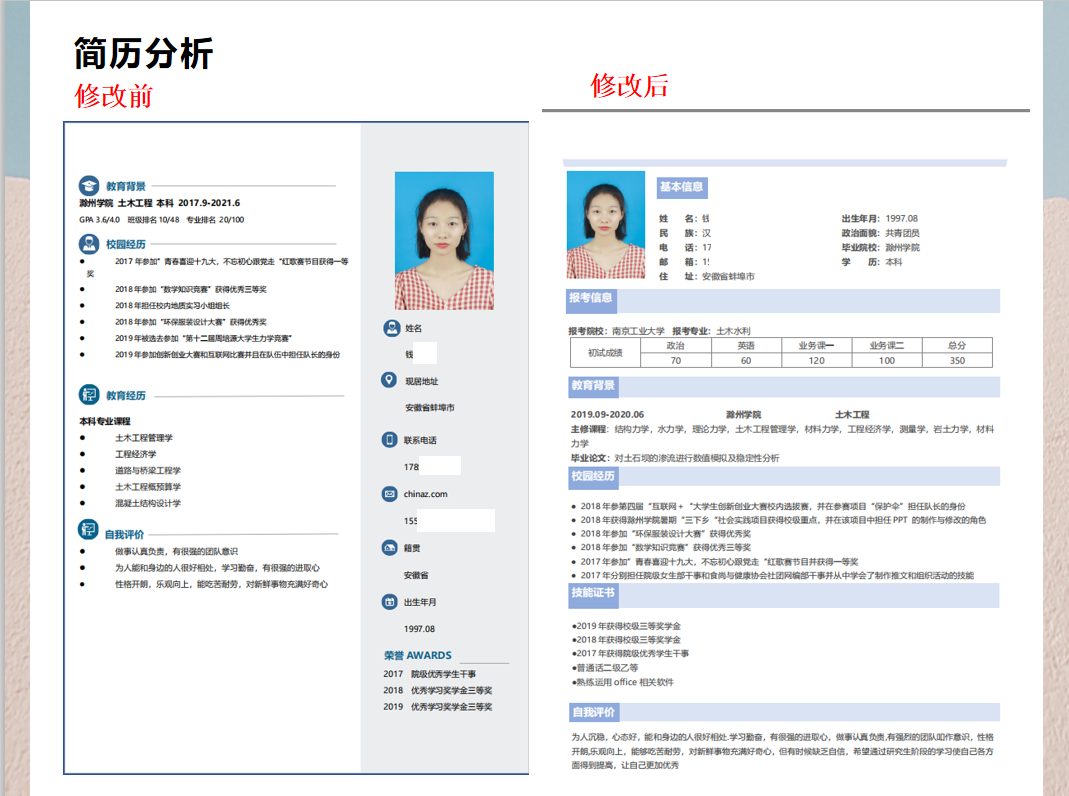Click the 毕业论文 thesis line
This screenshot has height=796, width=1069.
[x=675, y=458]
